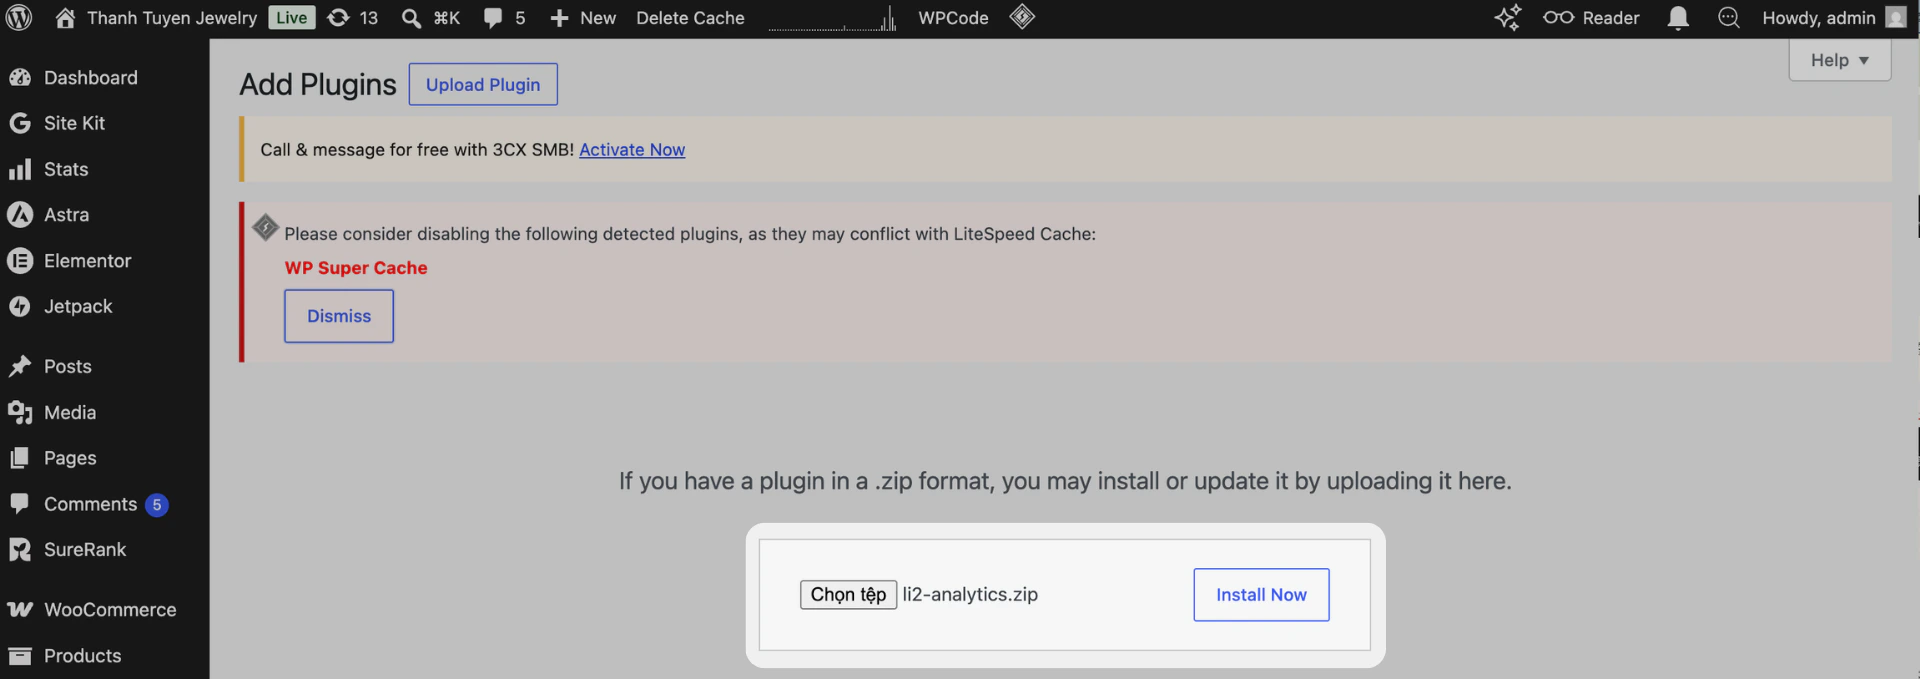Click the home icon for Thanh Tuyen Jewelry
Image resolution: width=1920 pixels, height=679 pixels.
(65, 18)
